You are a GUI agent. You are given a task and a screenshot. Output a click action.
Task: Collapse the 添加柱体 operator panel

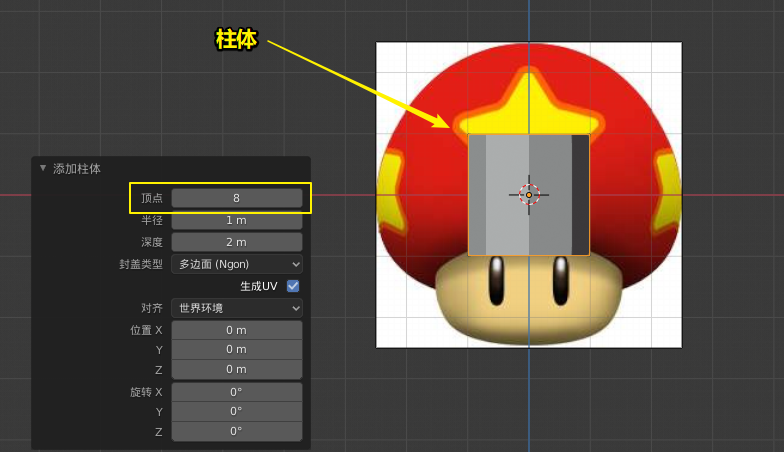click(x=43, y=168)
